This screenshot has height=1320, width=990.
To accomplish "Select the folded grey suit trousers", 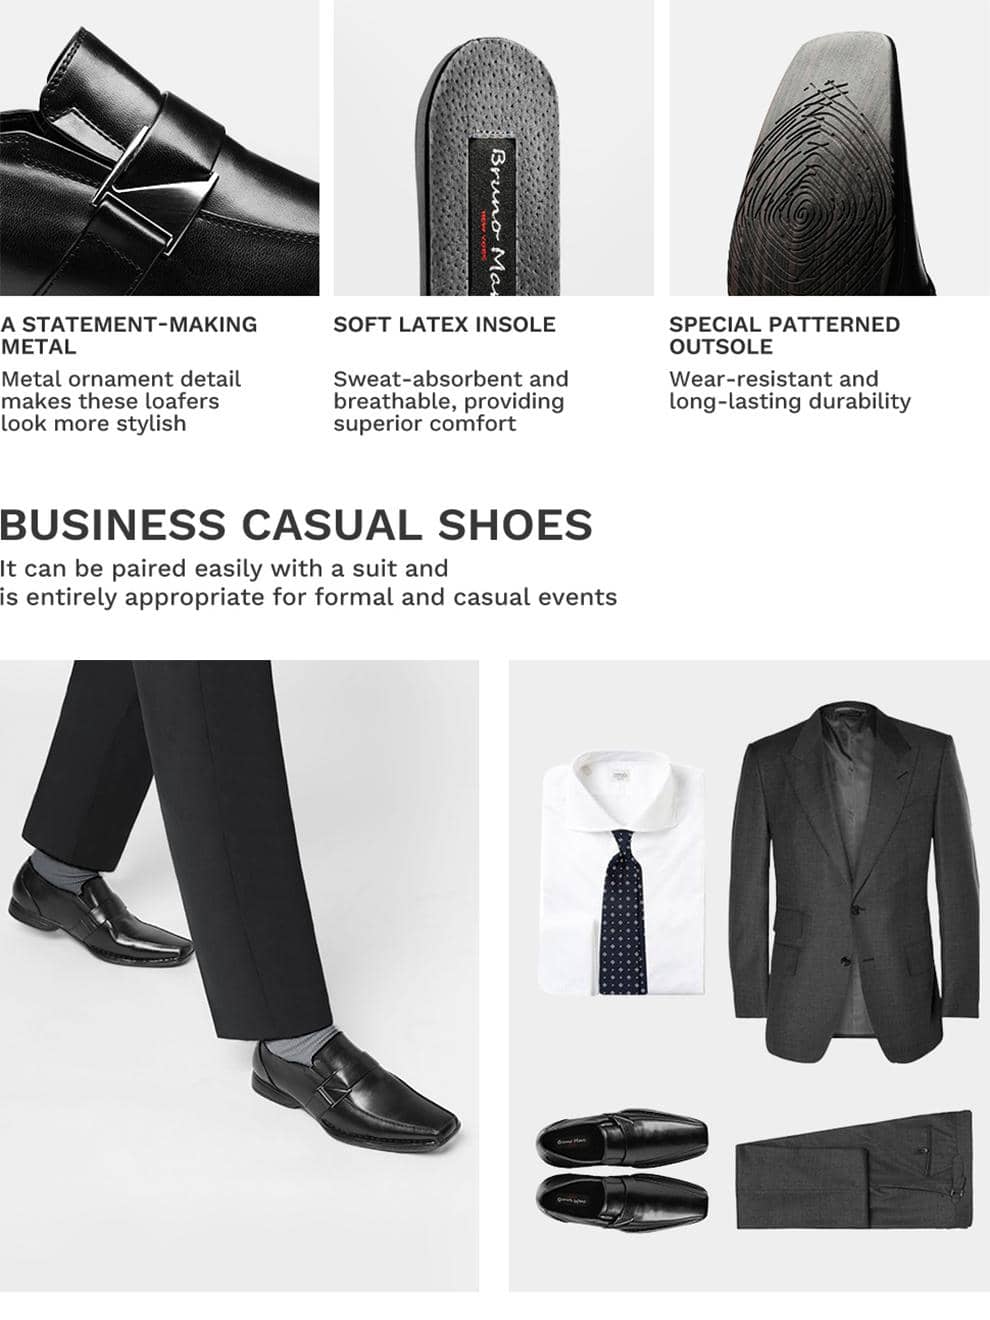I will [x=854, y=1170].
